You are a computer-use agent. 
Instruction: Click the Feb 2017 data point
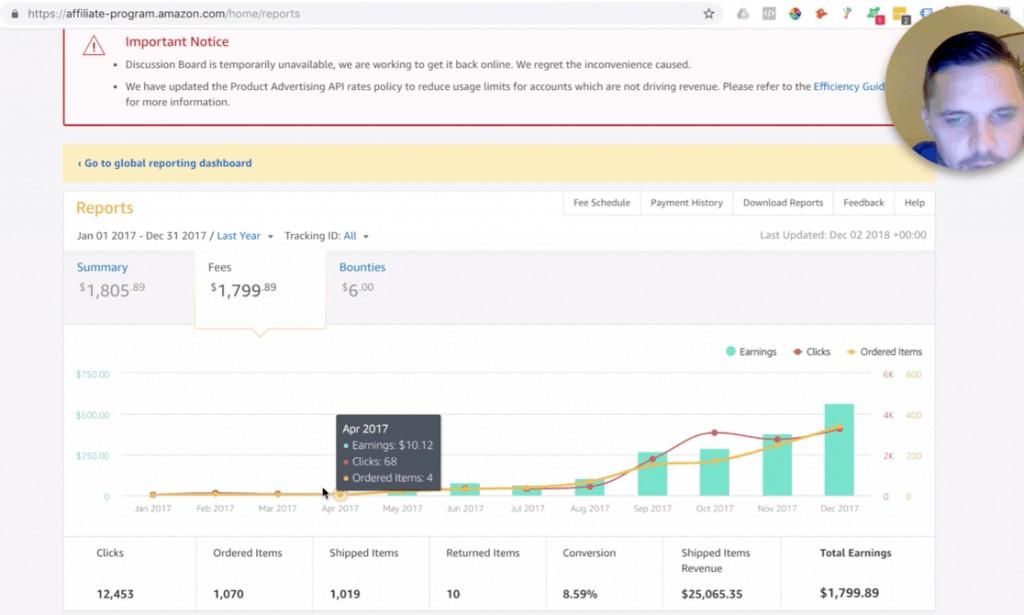tap(215, 494)
